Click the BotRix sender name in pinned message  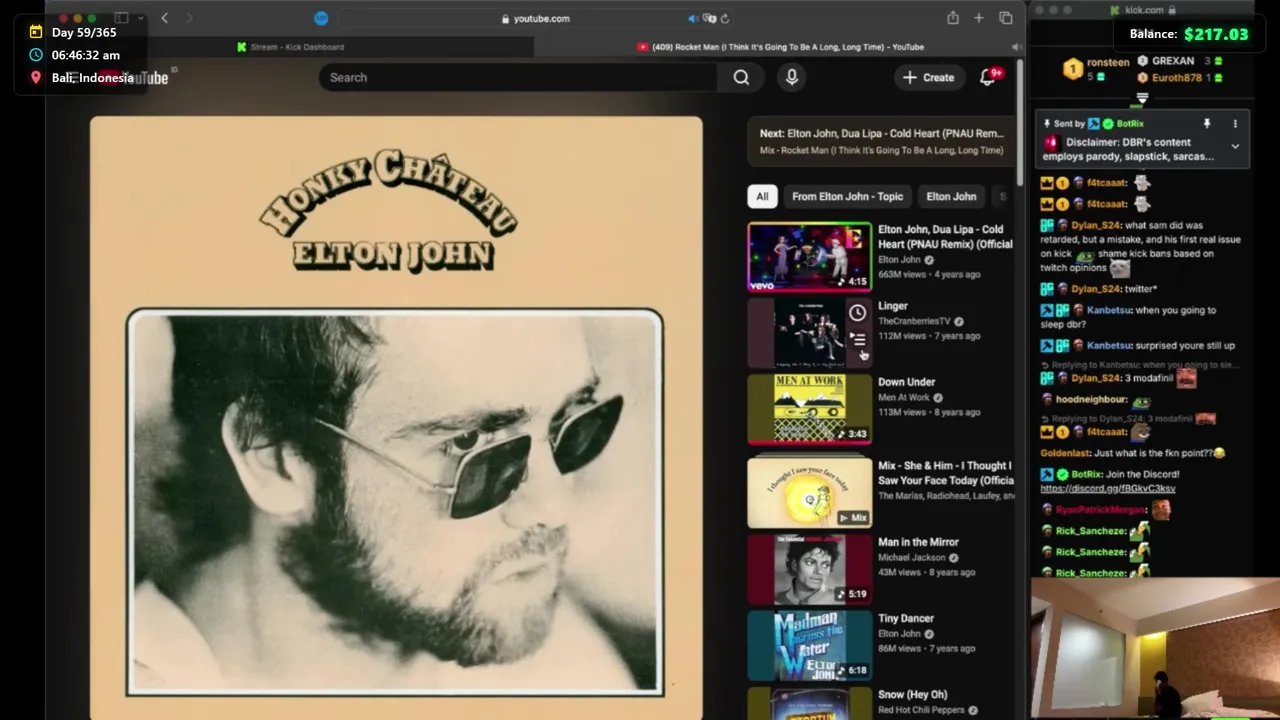[x=1130, y=124]
